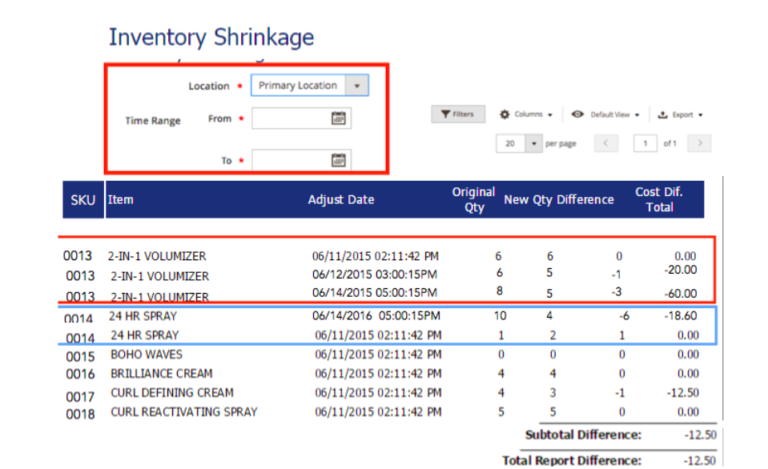Select the 24 HR SPRAY row dated 06/14/2016
The width and height of the screenshot is (768, 469).
(x=387, y=316)
